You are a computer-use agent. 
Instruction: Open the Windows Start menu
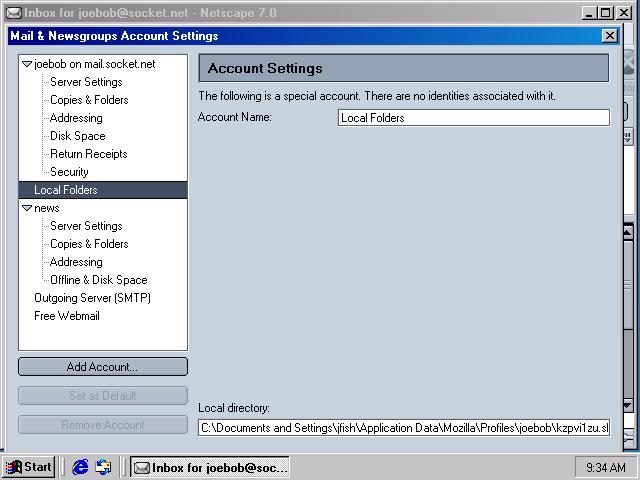click(x=29, y=467)
